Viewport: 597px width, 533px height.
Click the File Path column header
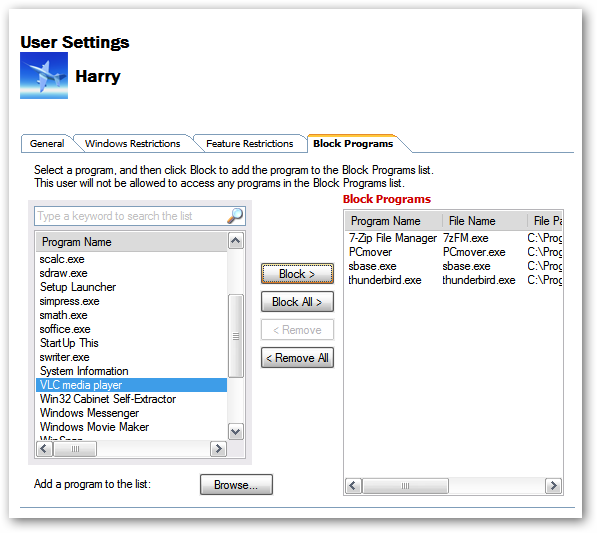pos(545,221)
